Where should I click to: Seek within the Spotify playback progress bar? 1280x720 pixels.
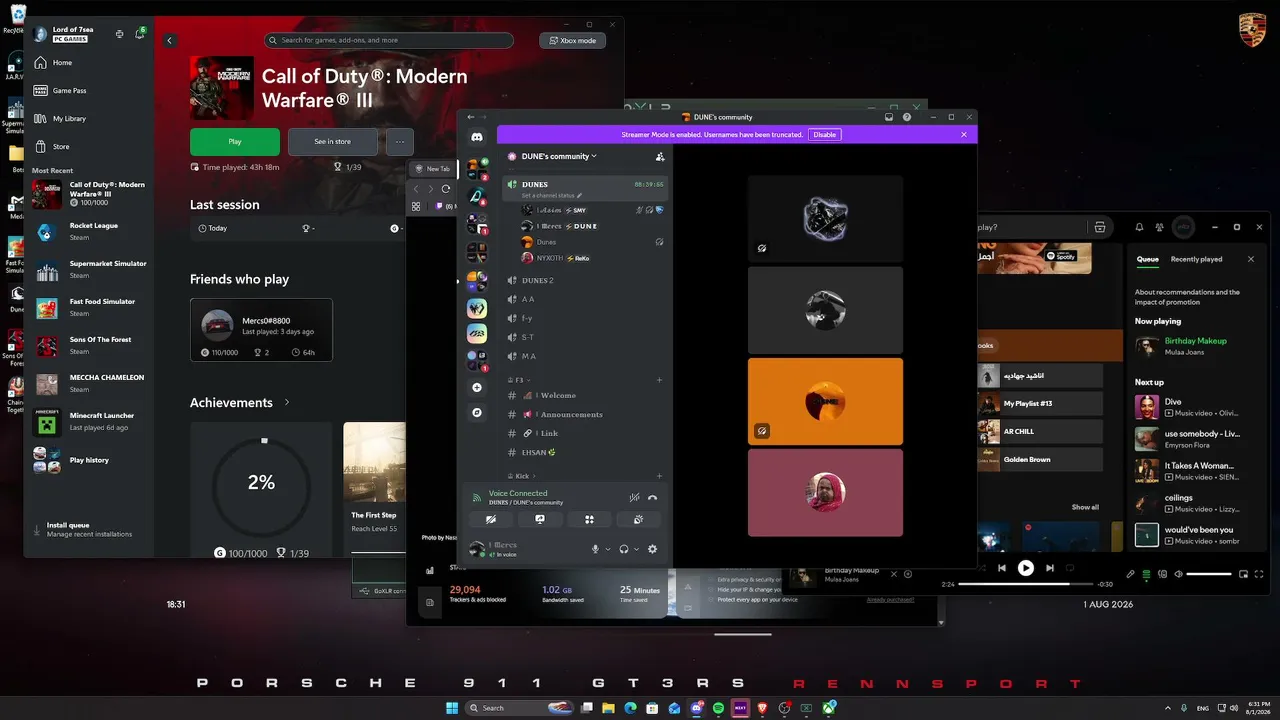[1024, 584]
